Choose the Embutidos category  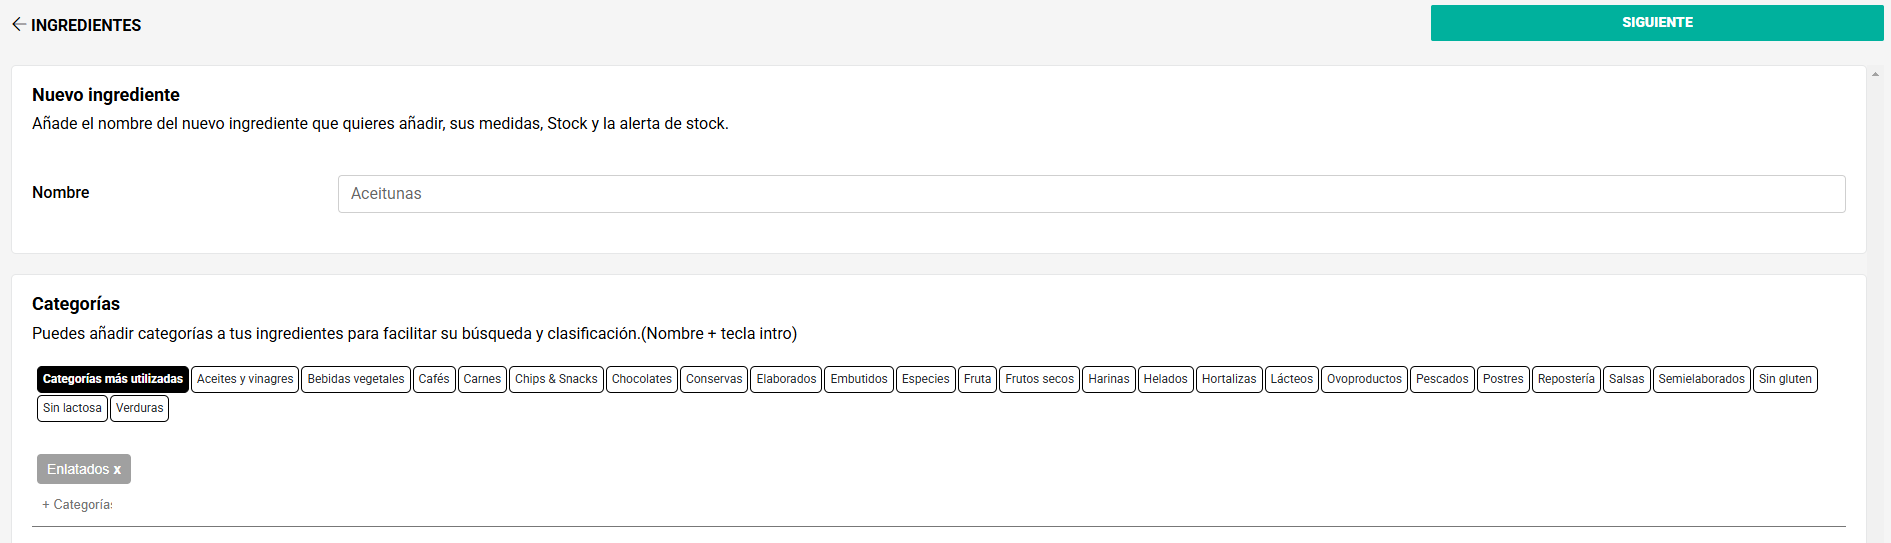tap(859, 379)
